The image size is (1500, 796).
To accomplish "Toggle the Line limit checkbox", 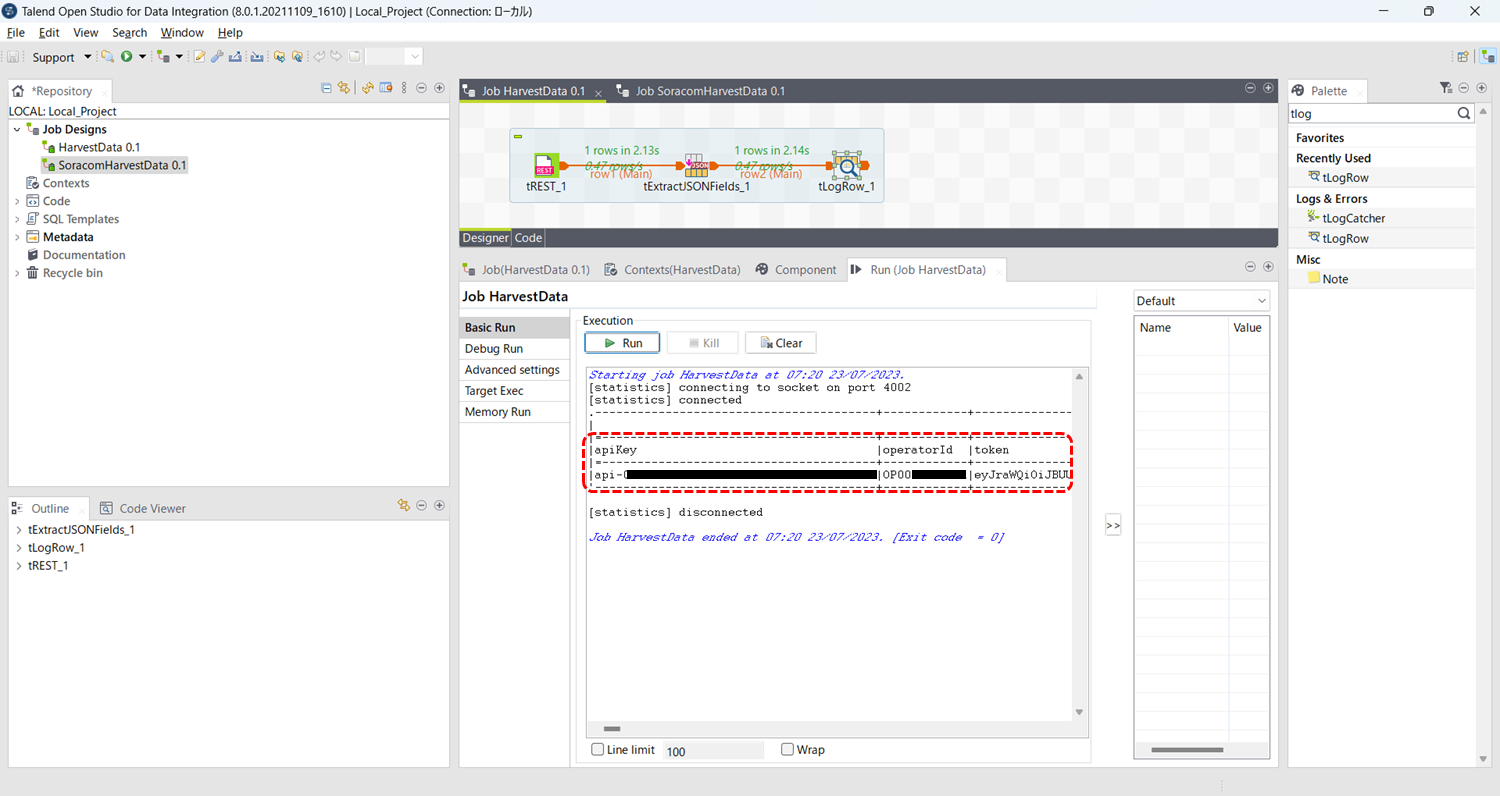I will tap(598, 749).
